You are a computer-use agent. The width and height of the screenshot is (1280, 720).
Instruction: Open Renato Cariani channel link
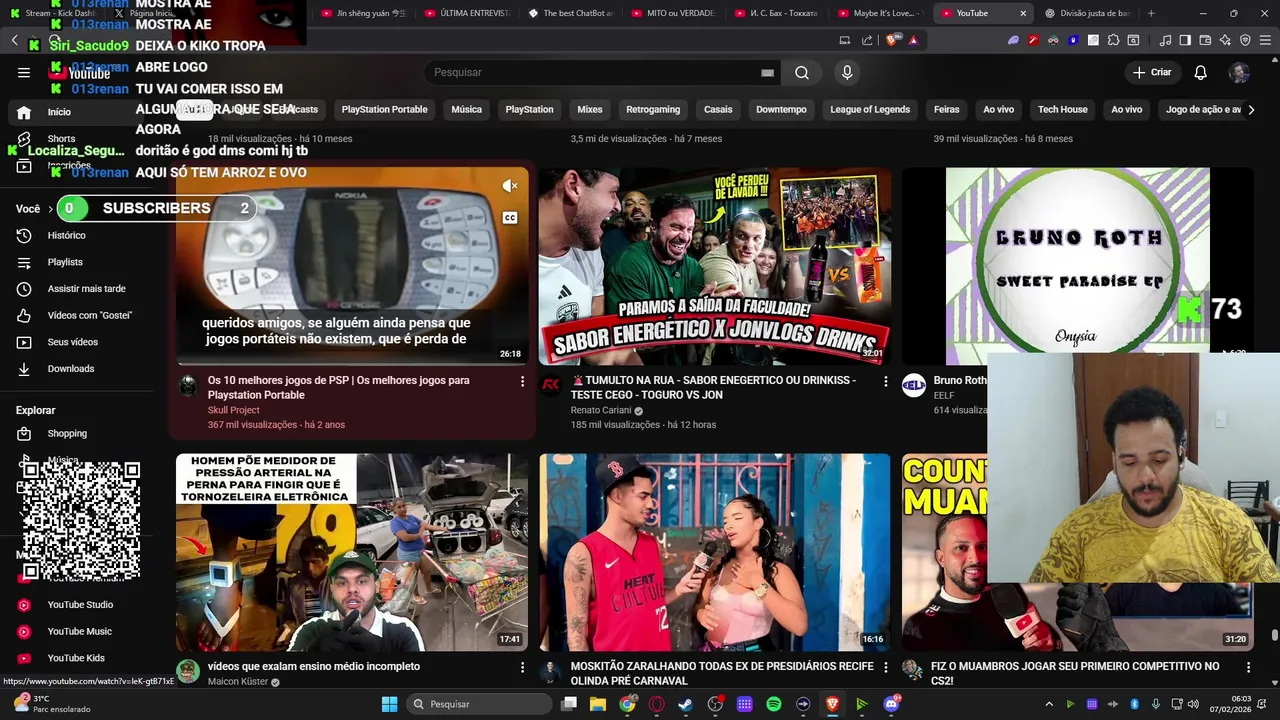click(601, 410)
